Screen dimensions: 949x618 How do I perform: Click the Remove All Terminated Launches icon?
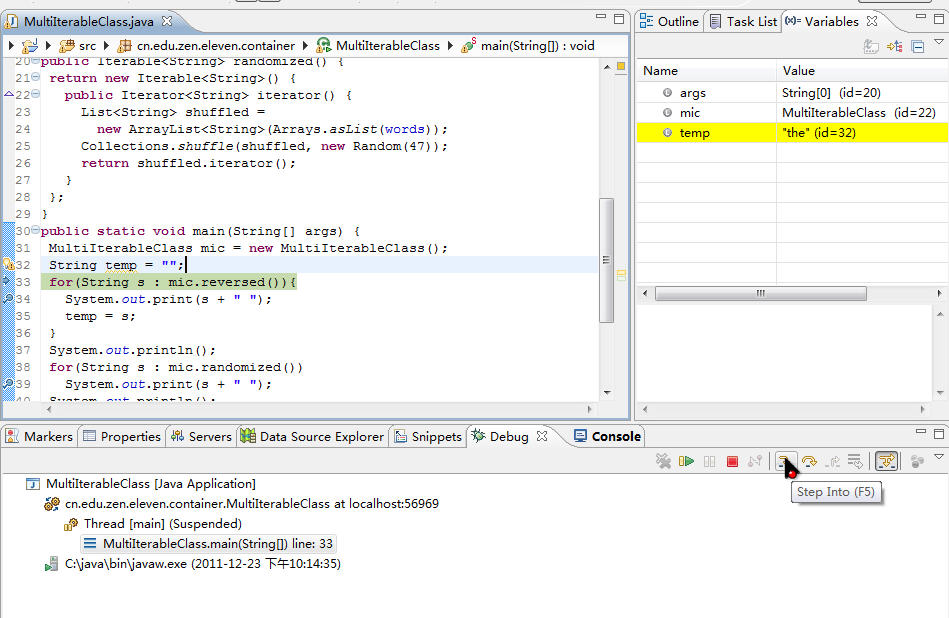point(662,461)
